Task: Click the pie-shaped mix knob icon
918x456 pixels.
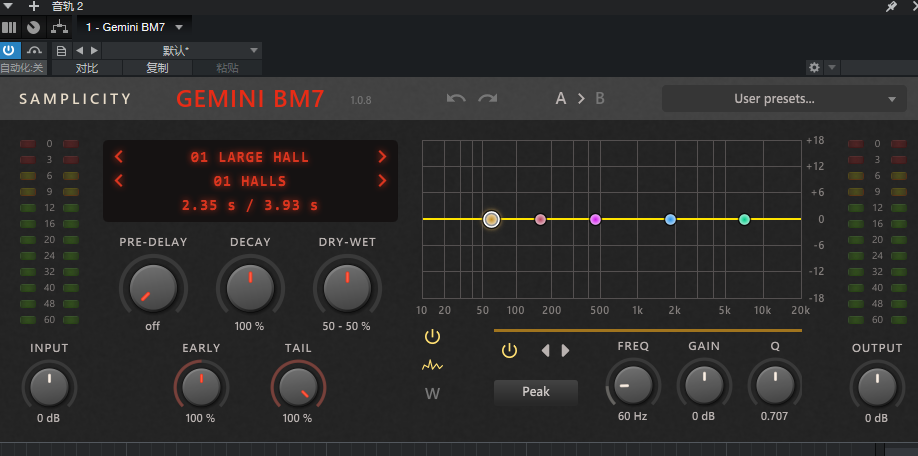Action: pos(33,27)
